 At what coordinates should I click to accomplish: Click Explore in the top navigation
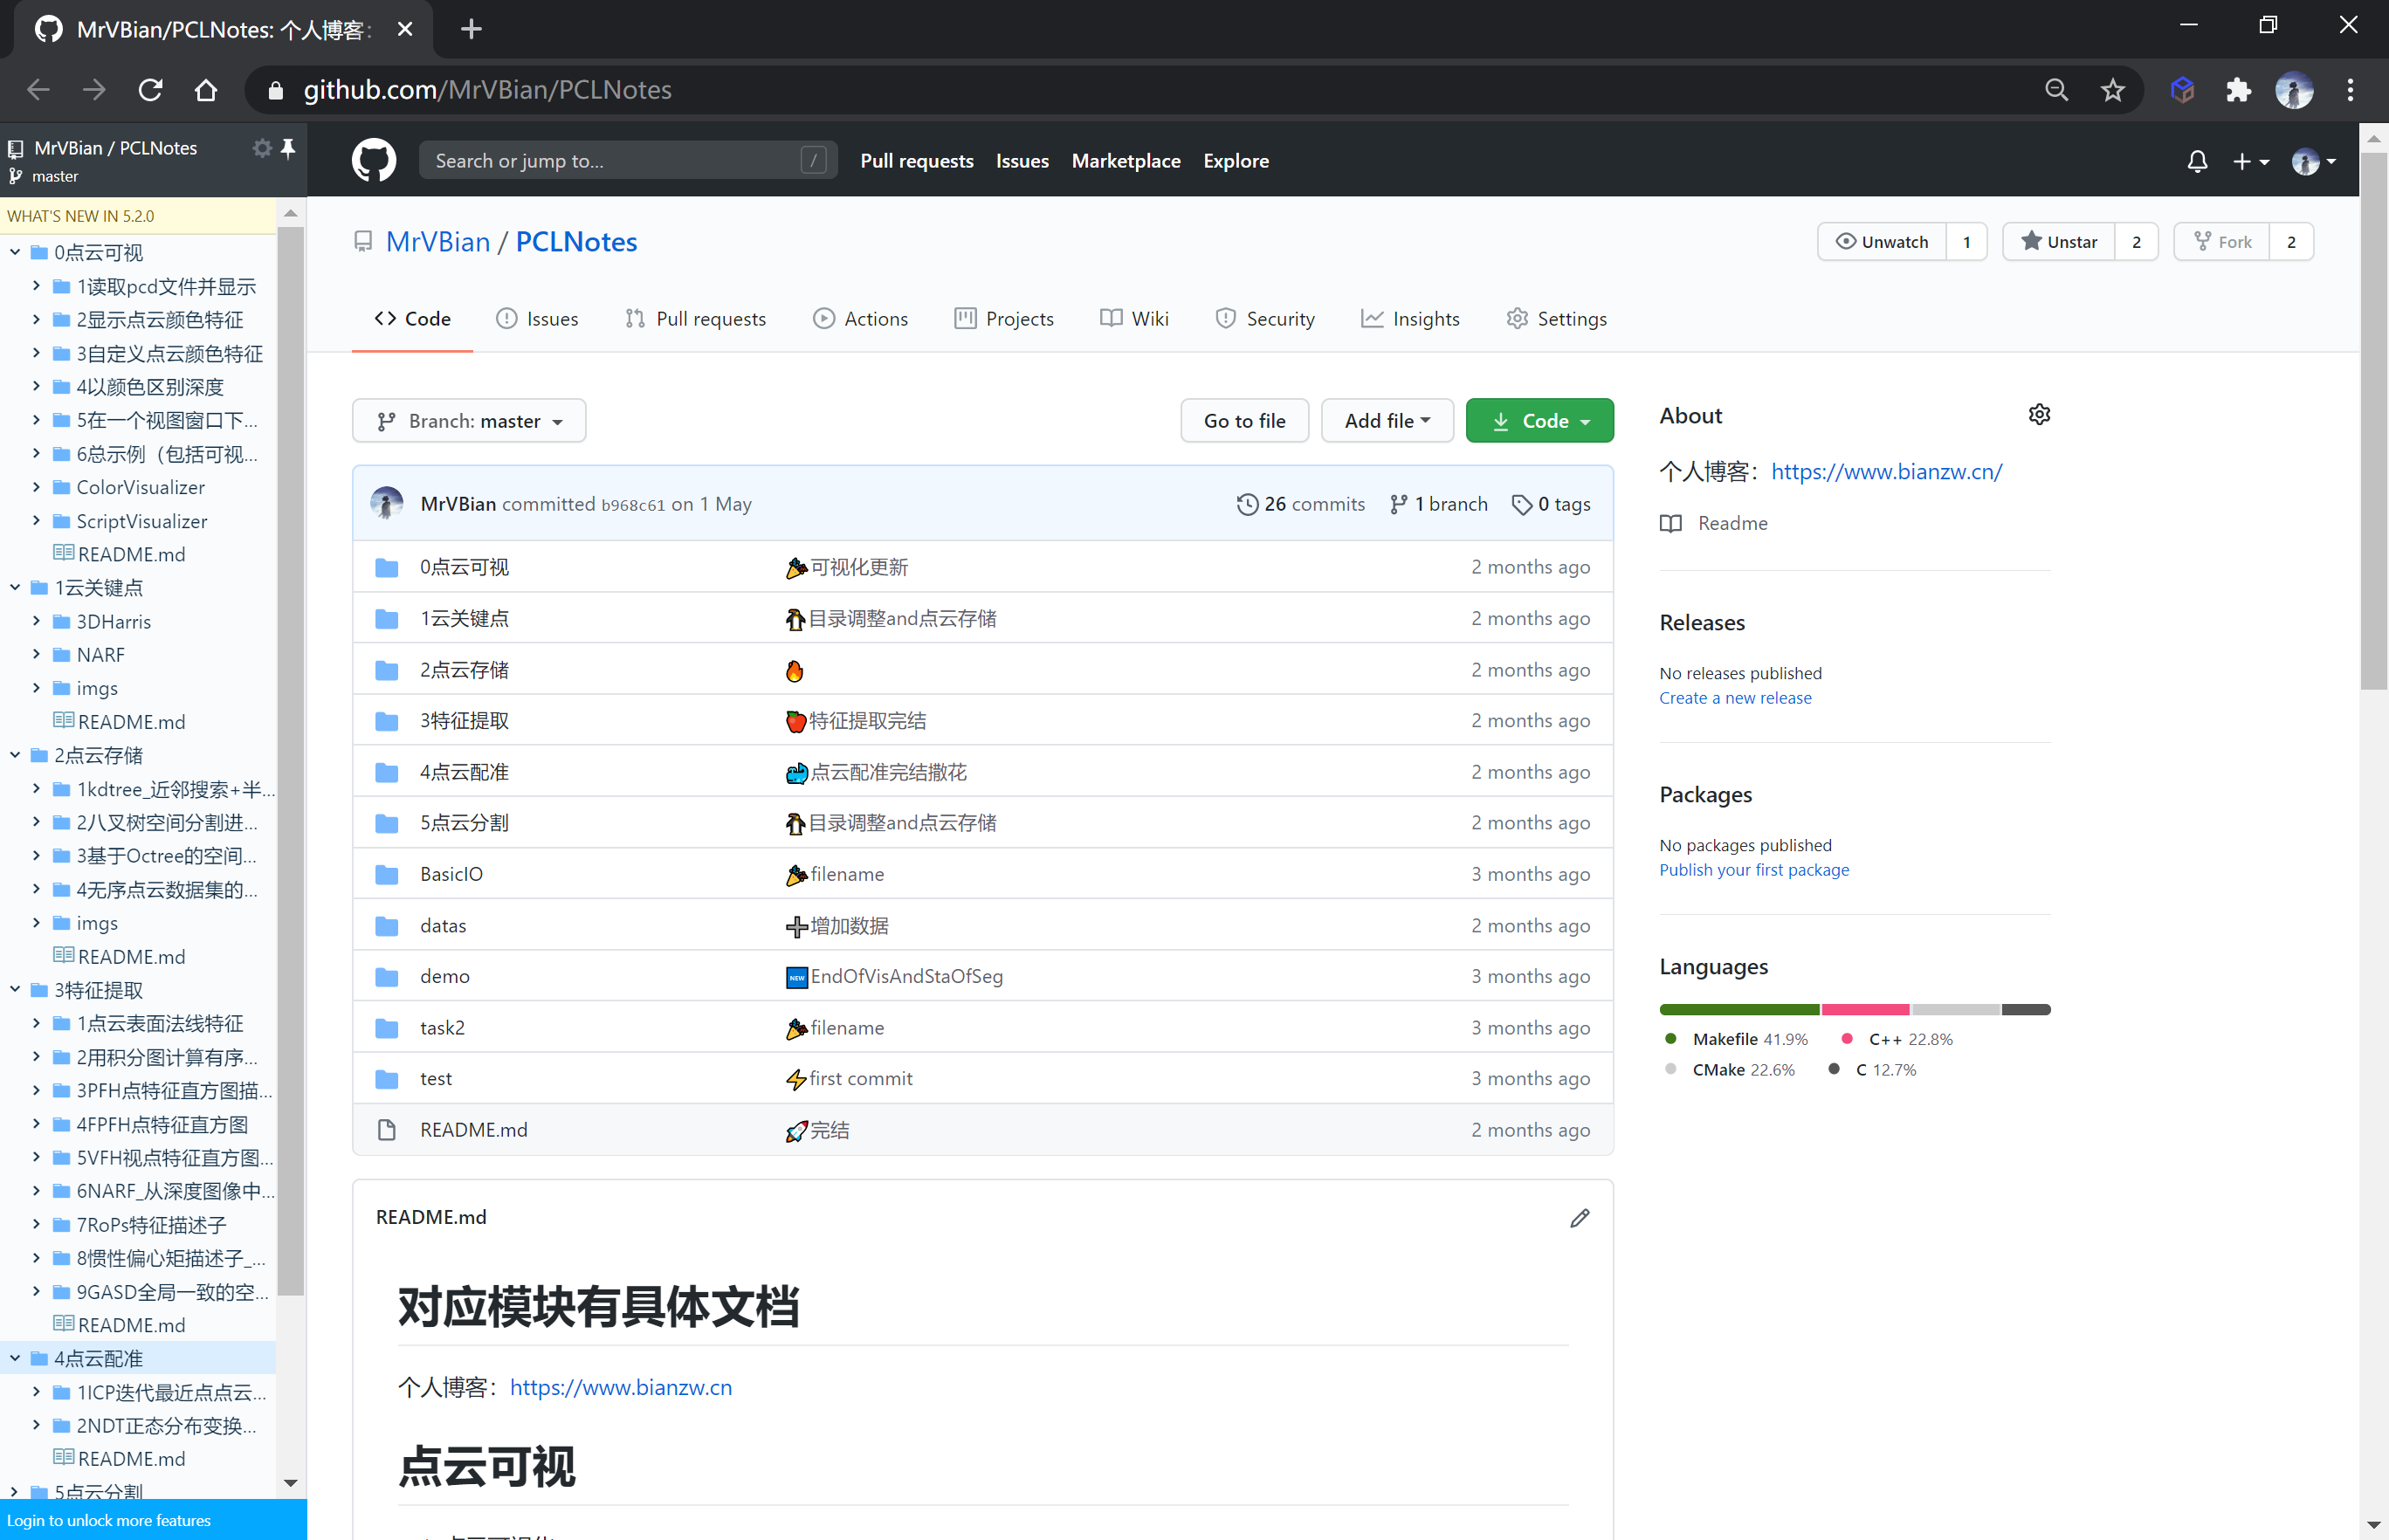[1236, 161]
